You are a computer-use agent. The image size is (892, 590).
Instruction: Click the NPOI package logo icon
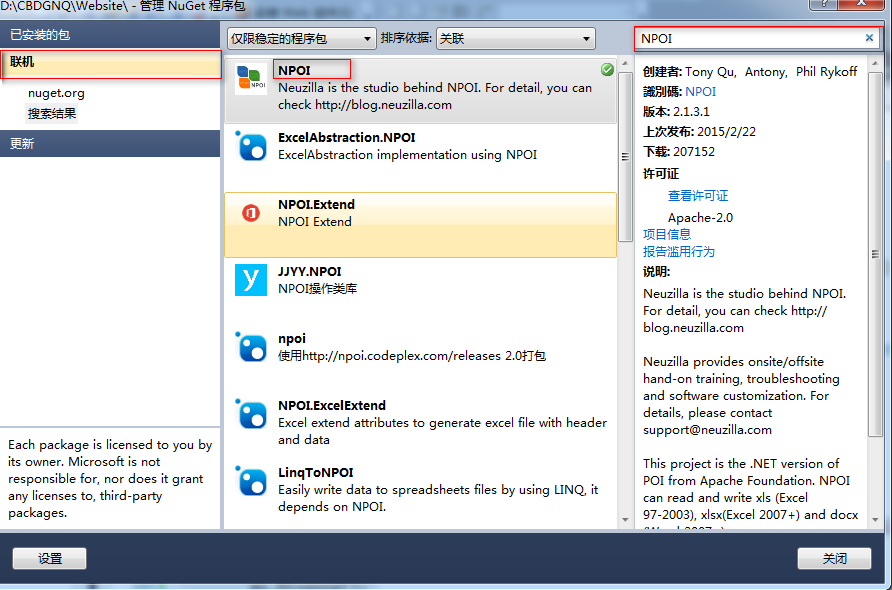click(251, 79)
